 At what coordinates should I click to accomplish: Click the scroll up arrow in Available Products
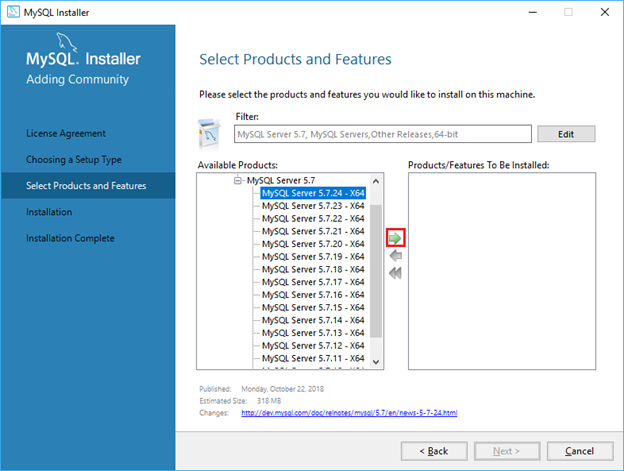click(x=376, y=181)
